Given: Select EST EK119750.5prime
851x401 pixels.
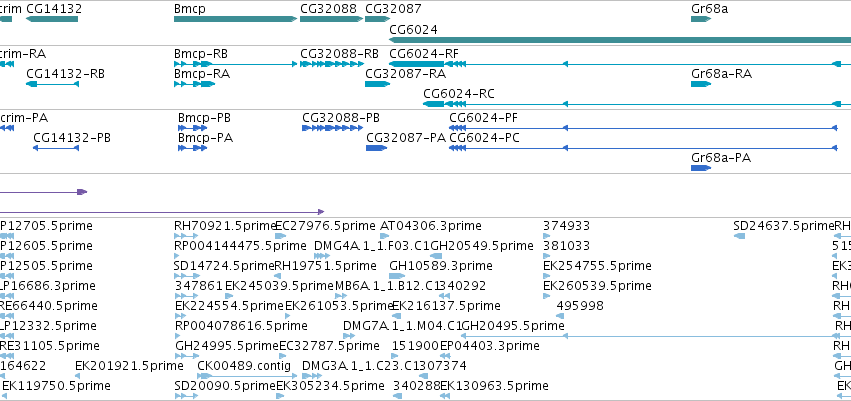Looking at the screenshot, I should (3, 396).
